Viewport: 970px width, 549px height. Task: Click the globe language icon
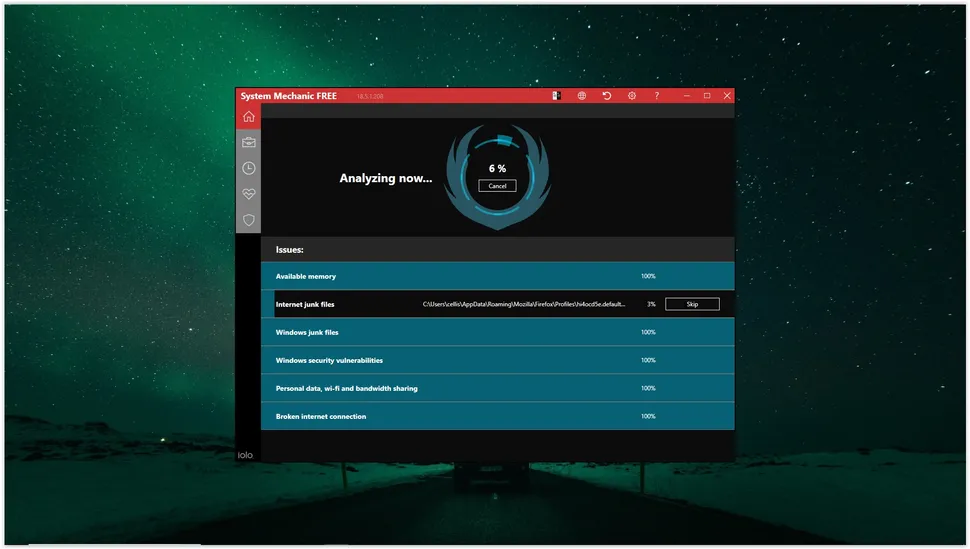(x=581, y=96)
